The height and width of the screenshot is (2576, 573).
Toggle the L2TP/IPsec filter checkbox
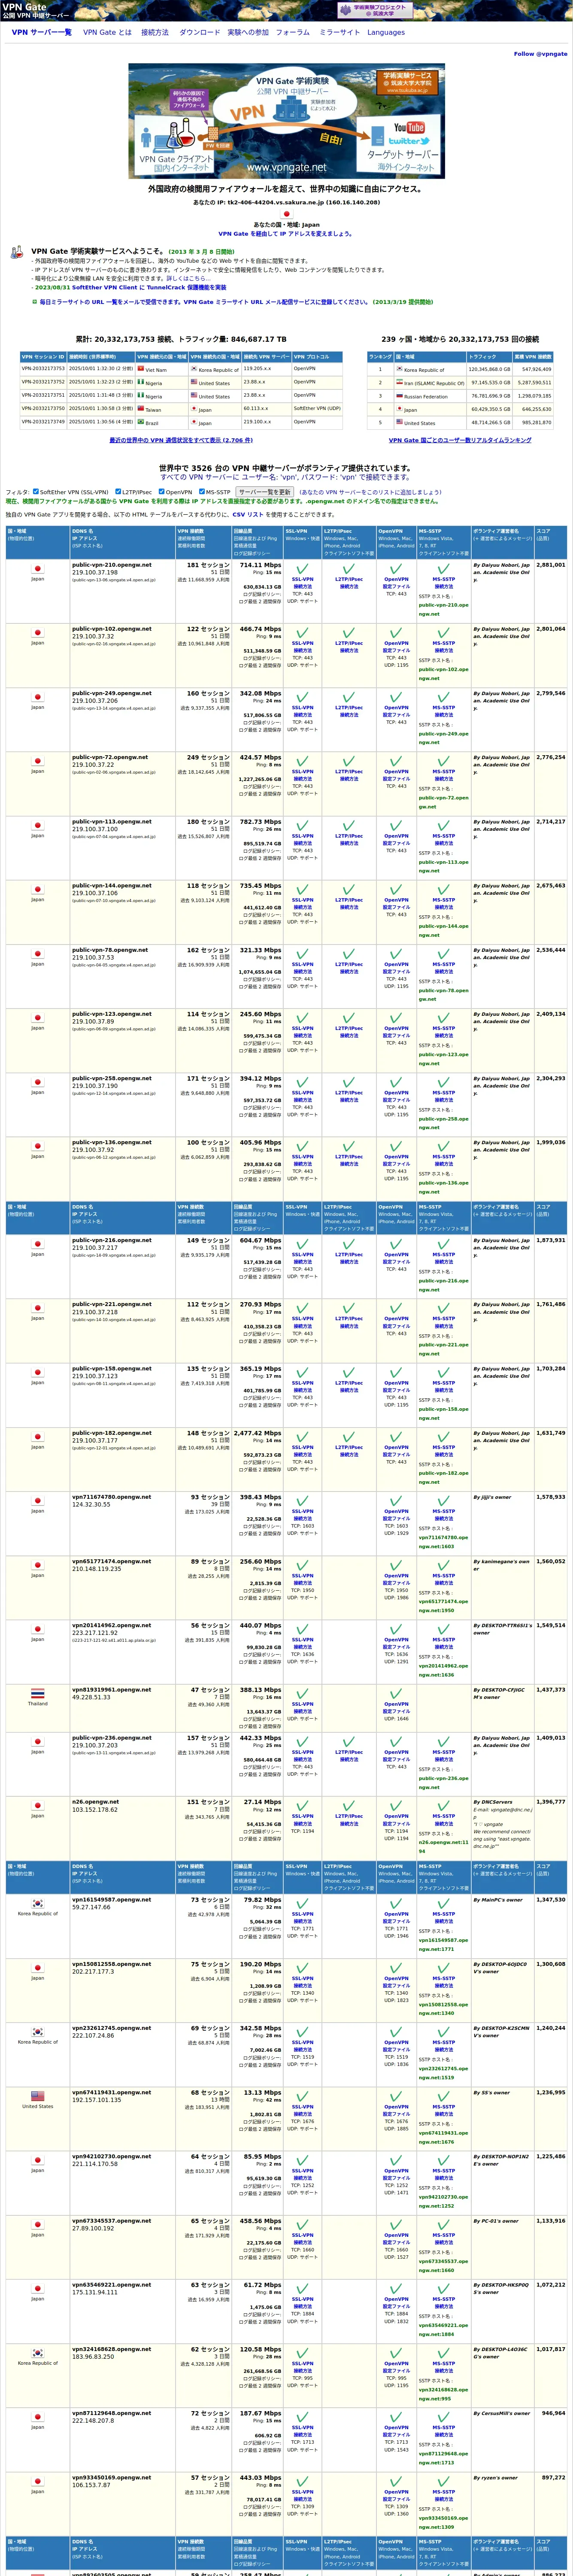[118, 492]
